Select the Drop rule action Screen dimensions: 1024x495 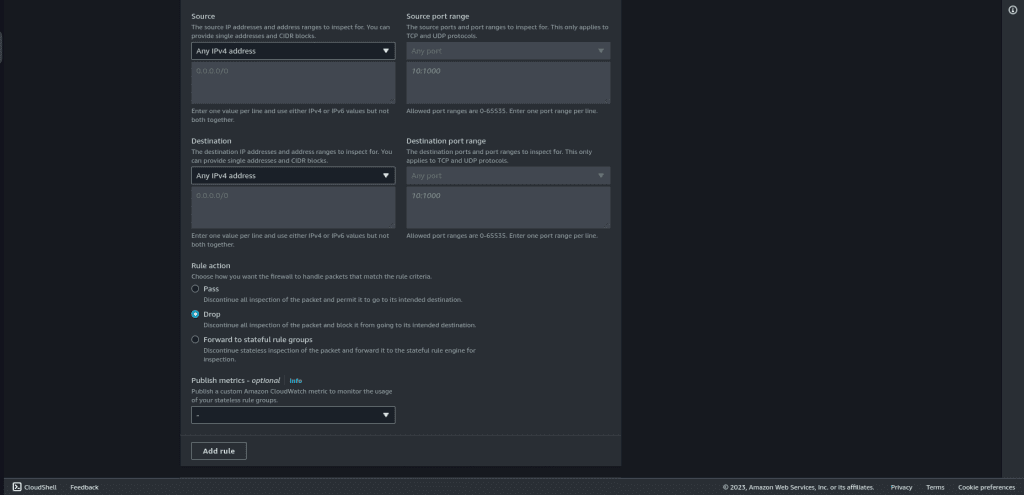[195, 314]
